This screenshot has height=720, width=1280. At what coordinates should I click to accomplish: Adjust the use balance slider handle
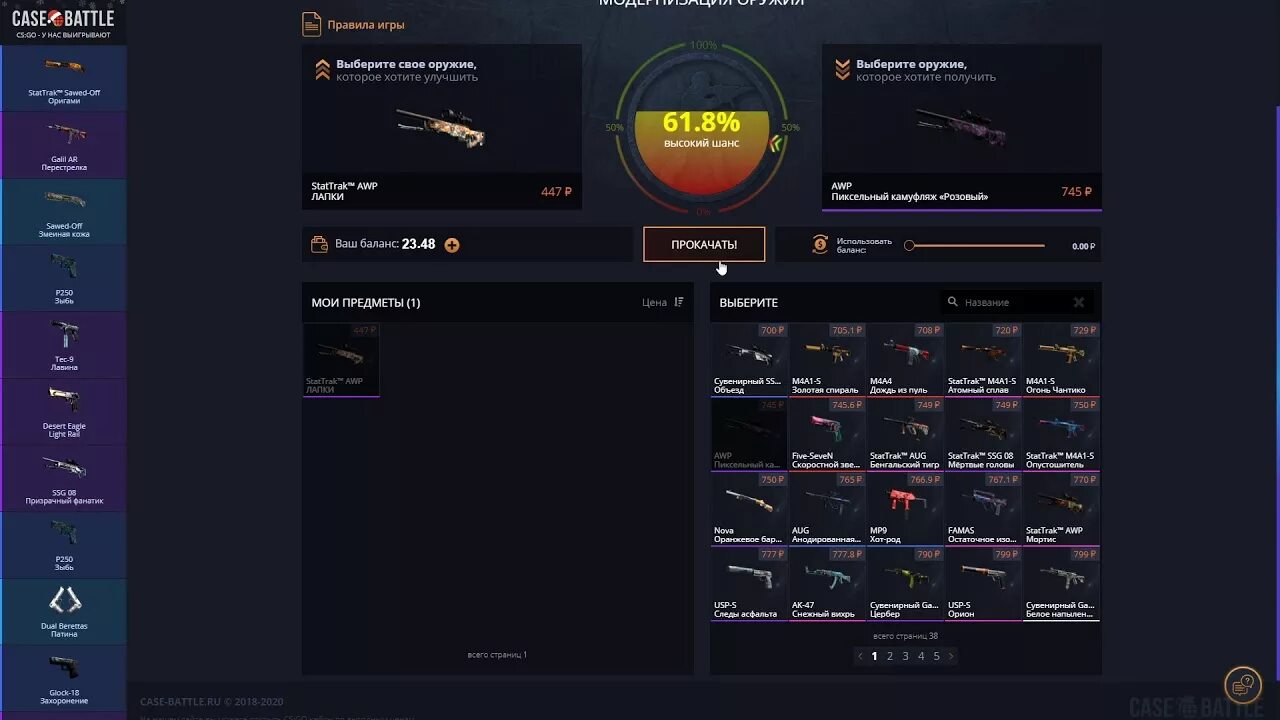(909, 245)
